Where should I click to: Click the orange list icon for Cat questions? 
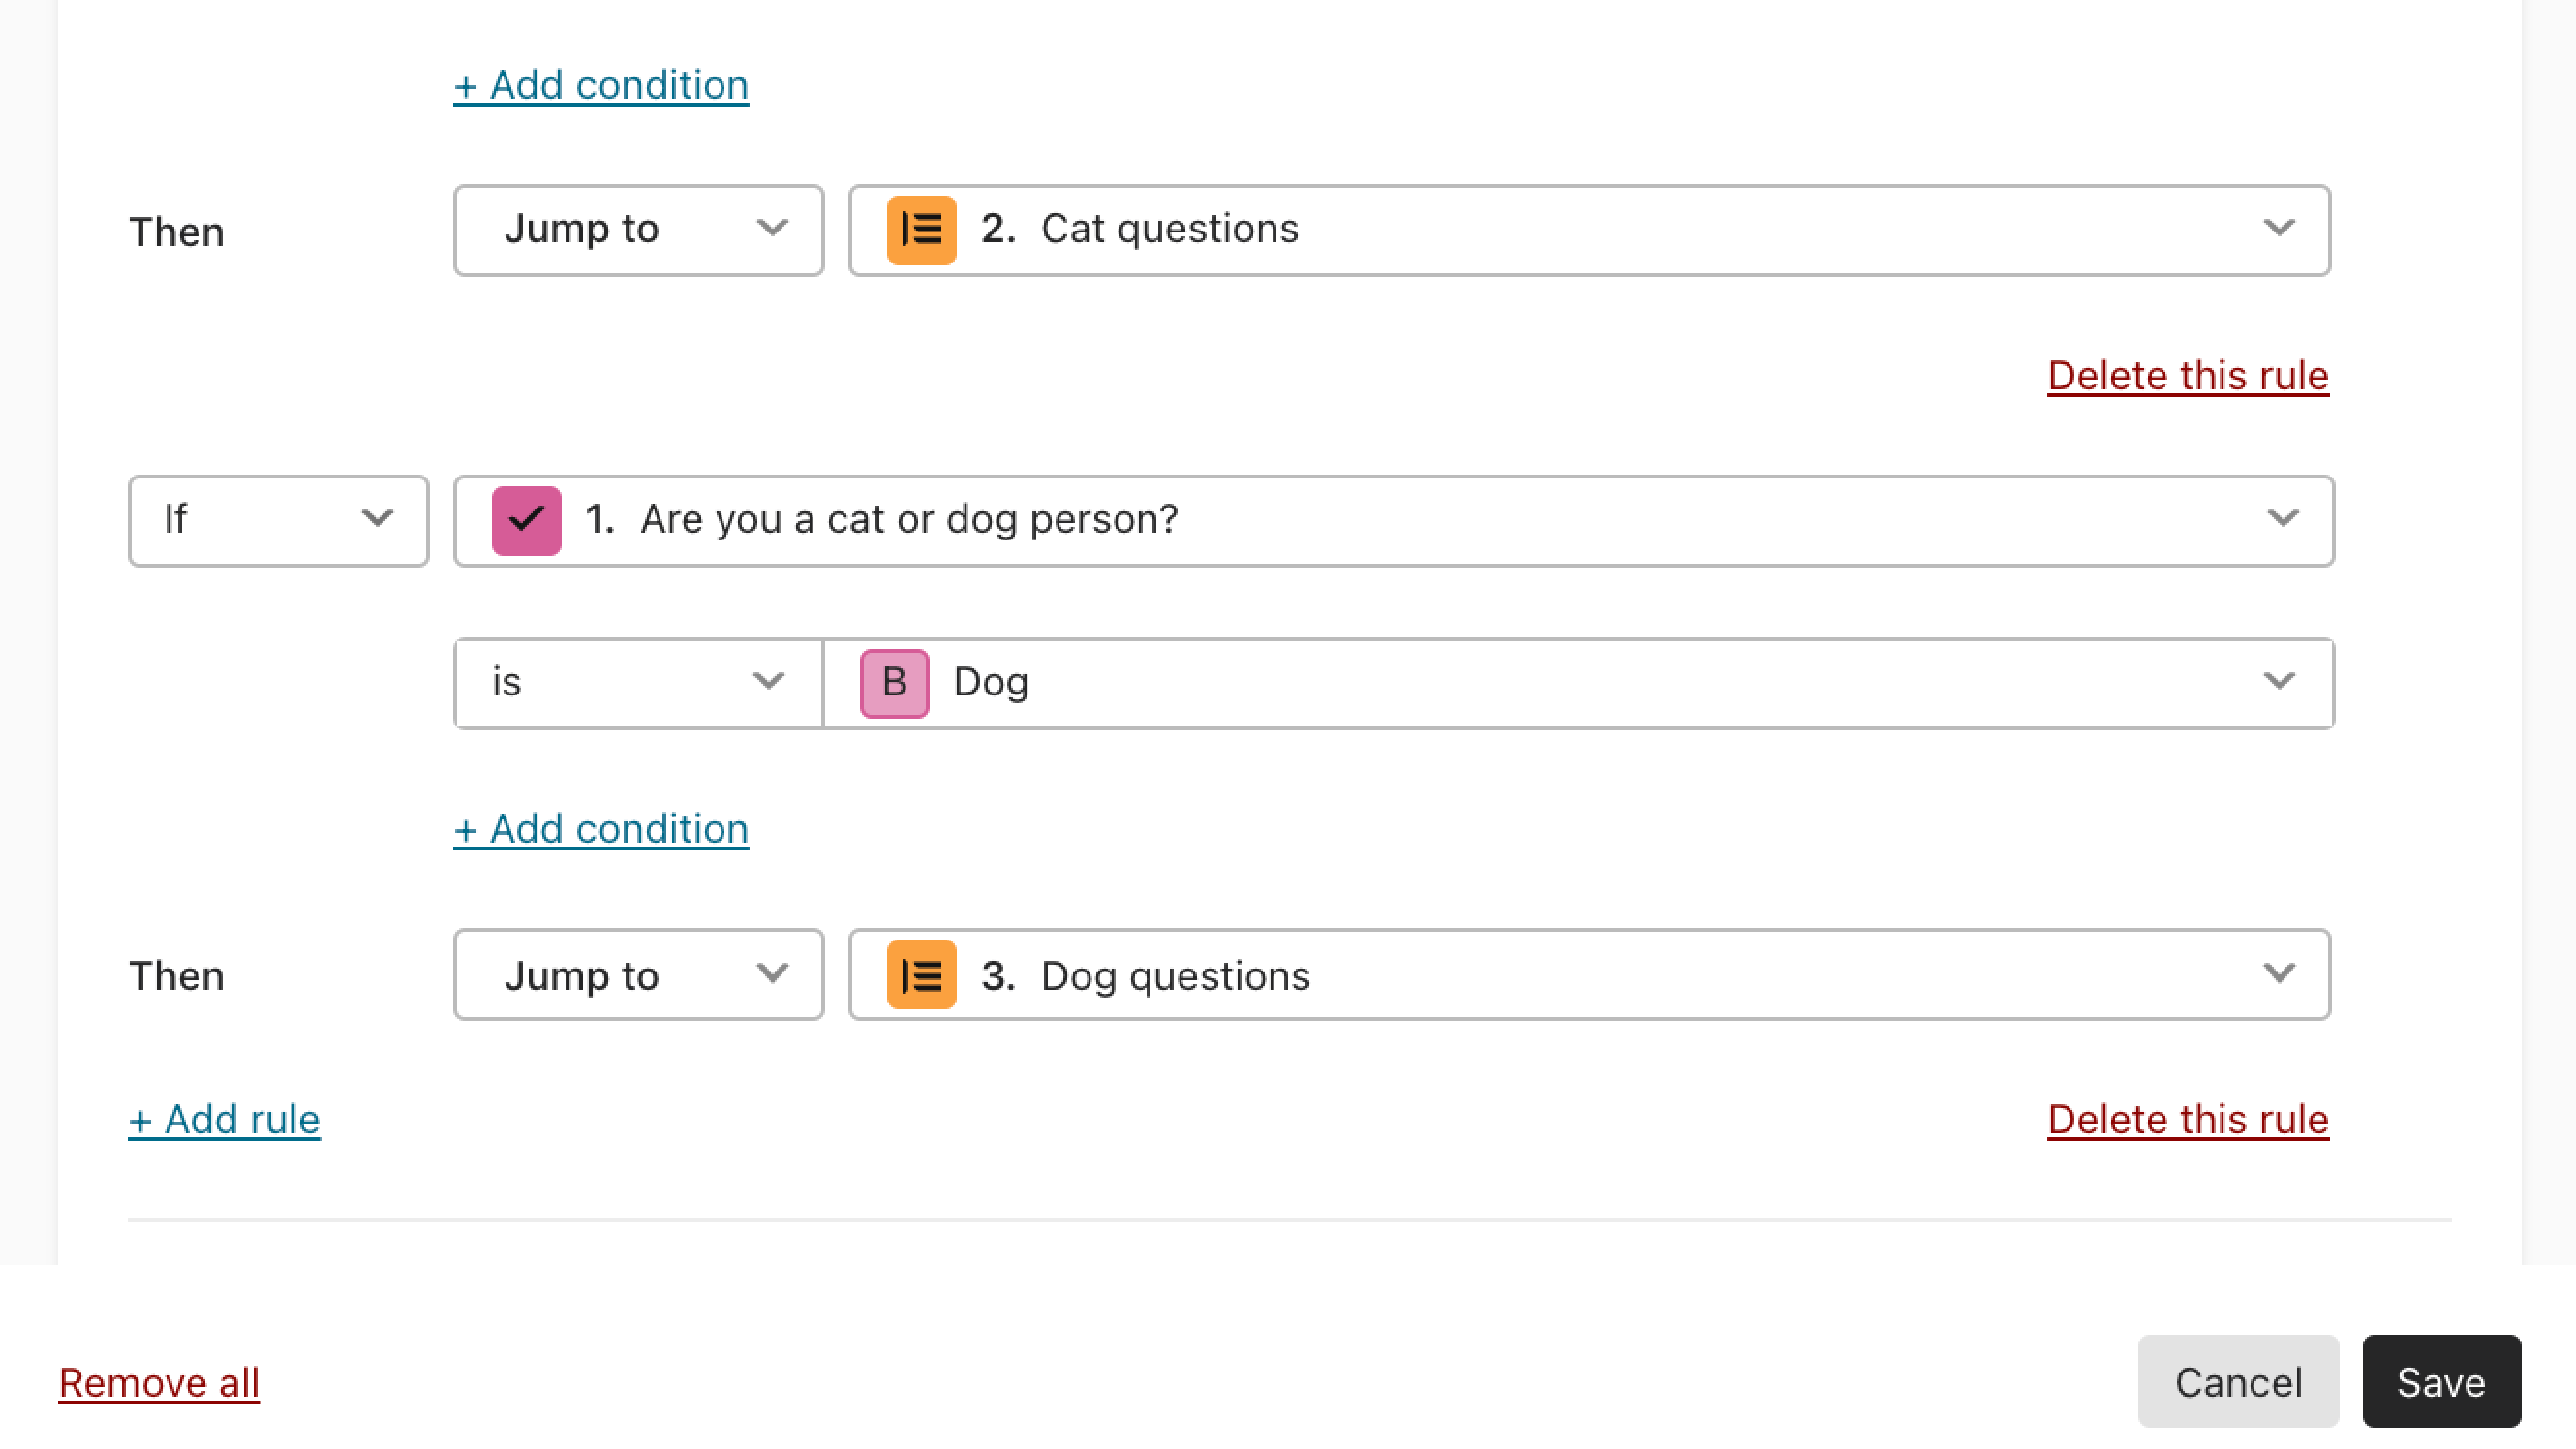point(920,229)
